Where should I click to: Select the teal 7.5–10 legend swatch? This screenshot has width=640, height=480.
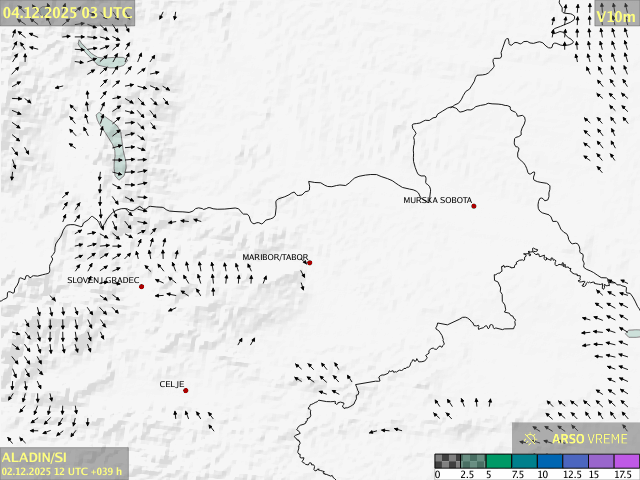[x=524, y=461]
